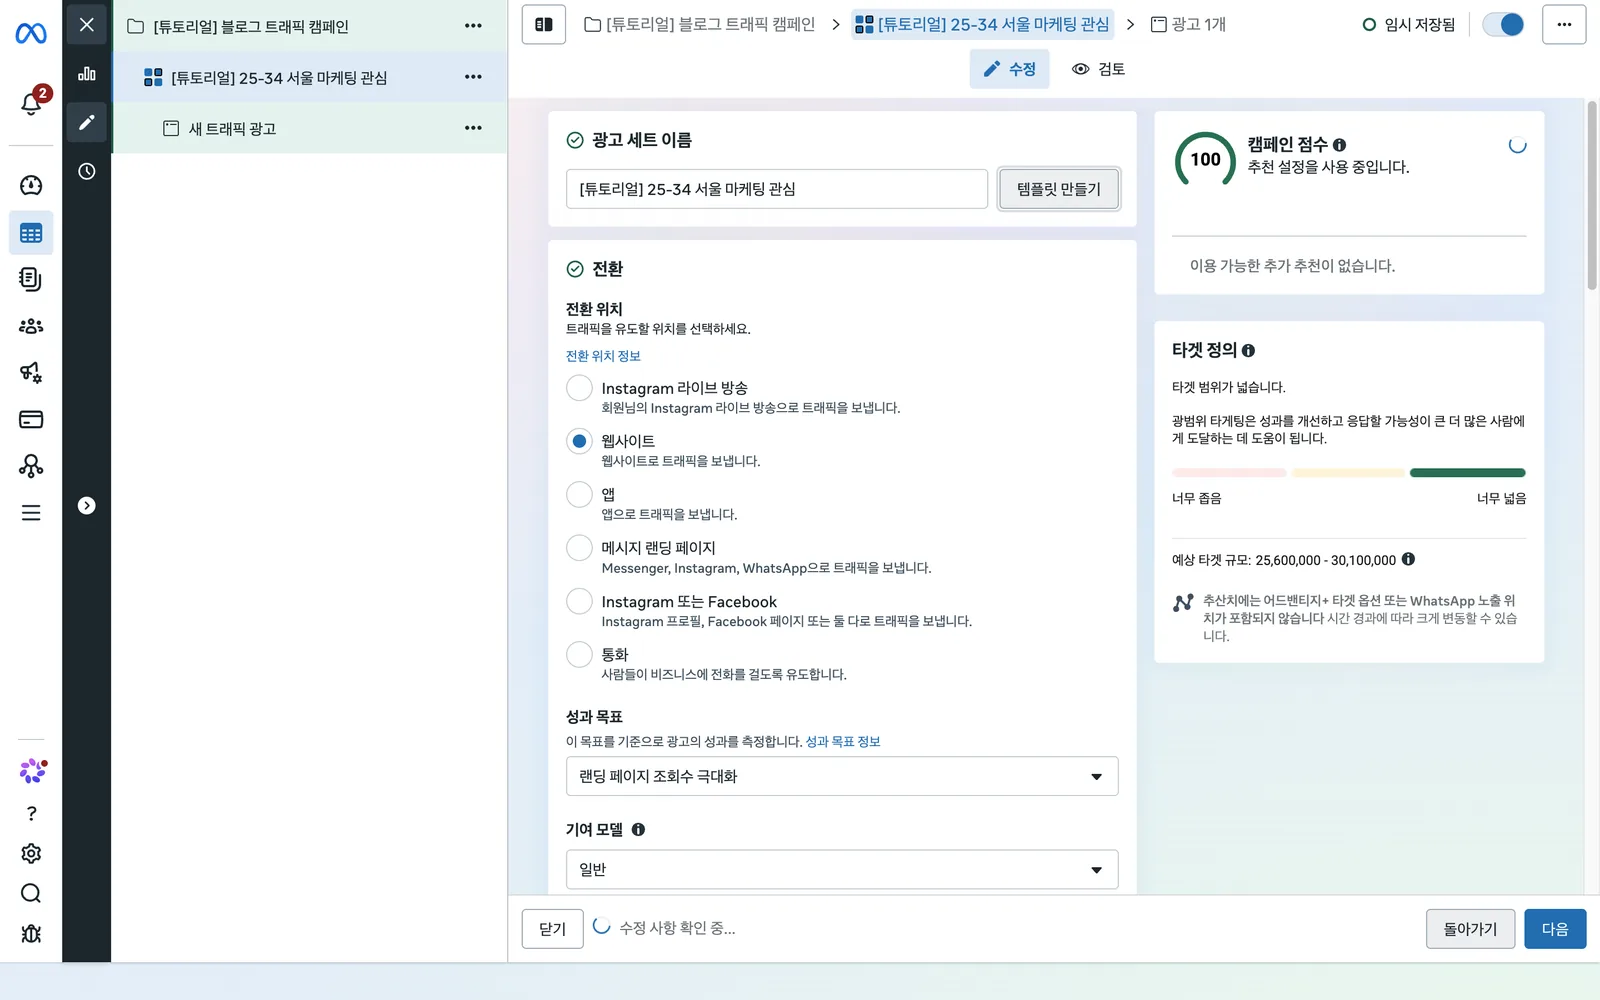Open campaign breadcrumb 블로그 트래픽 캠페인
The width and height of the screenshot is (1600, 1000).
coord(699,24)
